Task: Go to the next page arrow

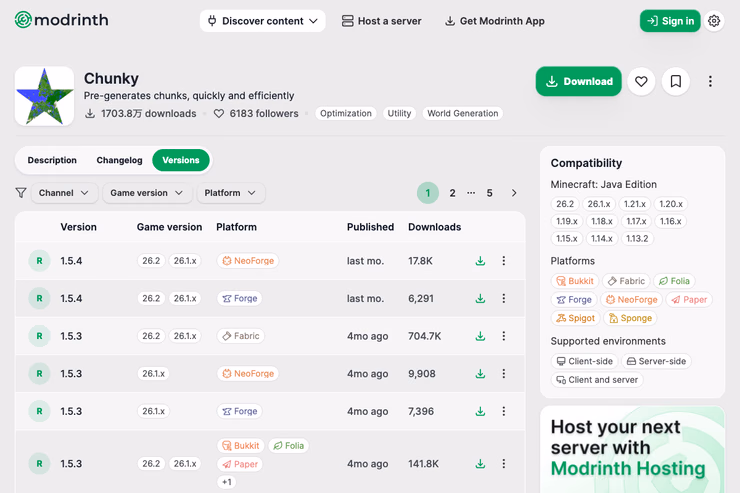Action: [x=514, y=193]
